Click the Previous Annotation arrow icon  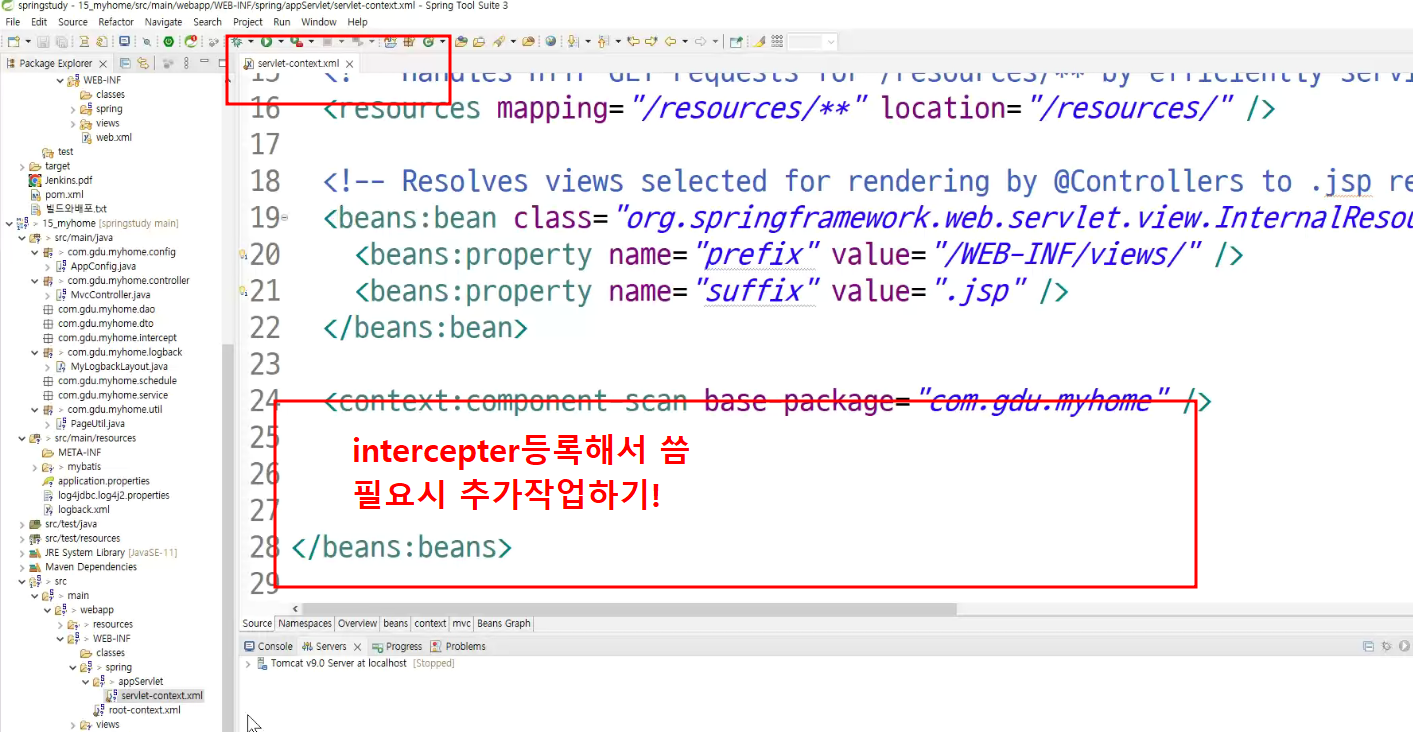click(603, 42)
